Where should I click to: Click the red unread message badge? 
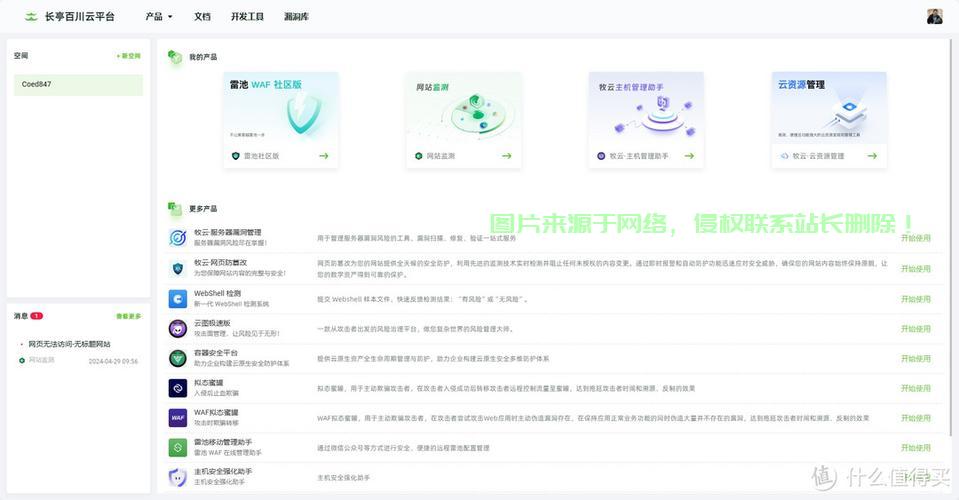pos(37,316)
